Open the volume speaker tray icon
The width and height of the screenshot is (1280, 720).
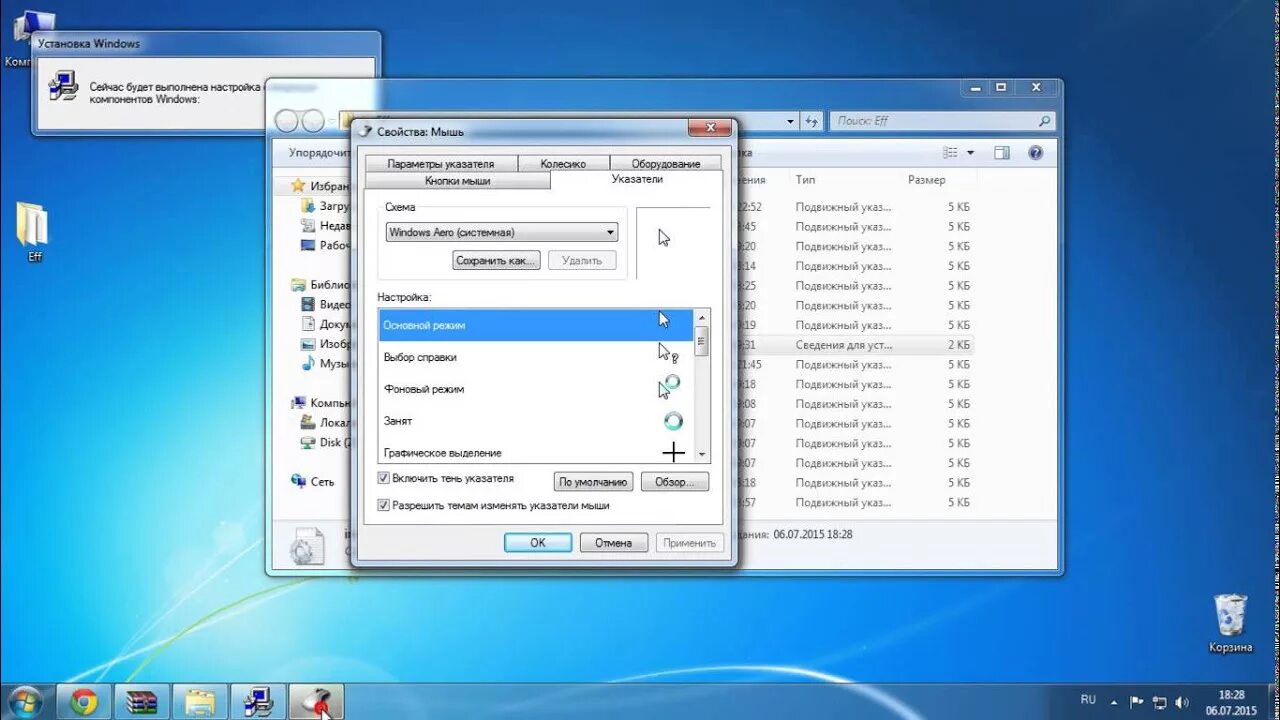pyautogui.click(x=1183, y=702)
